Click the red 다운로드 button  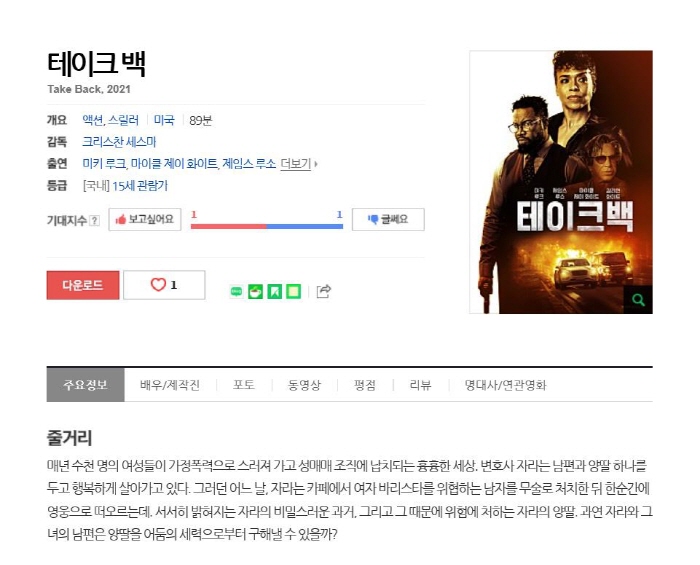pos(83,285)
